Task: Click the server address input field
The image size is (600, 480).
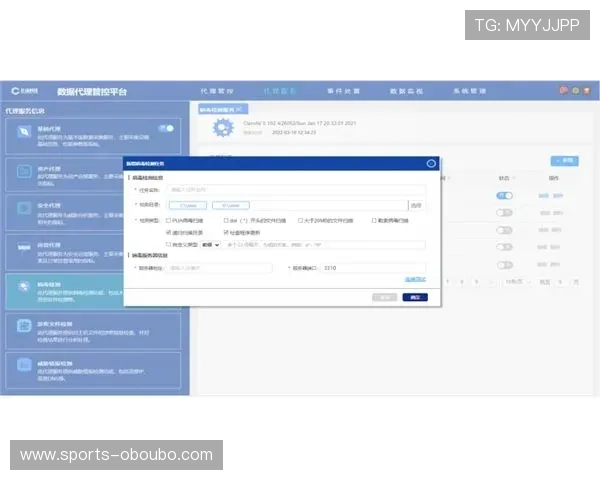Action: 219,268
